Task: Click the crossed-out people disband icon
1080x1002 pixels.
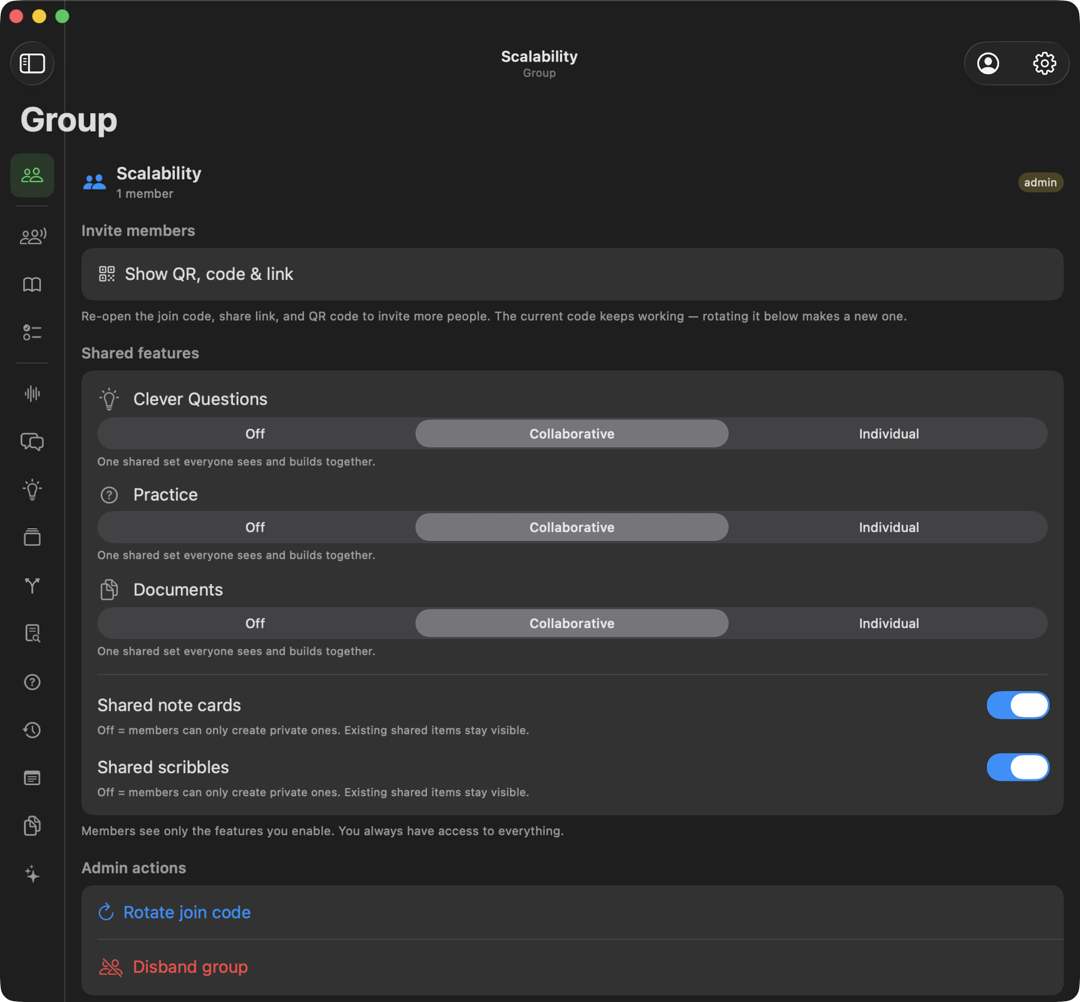Action: (x=111, y=968)
